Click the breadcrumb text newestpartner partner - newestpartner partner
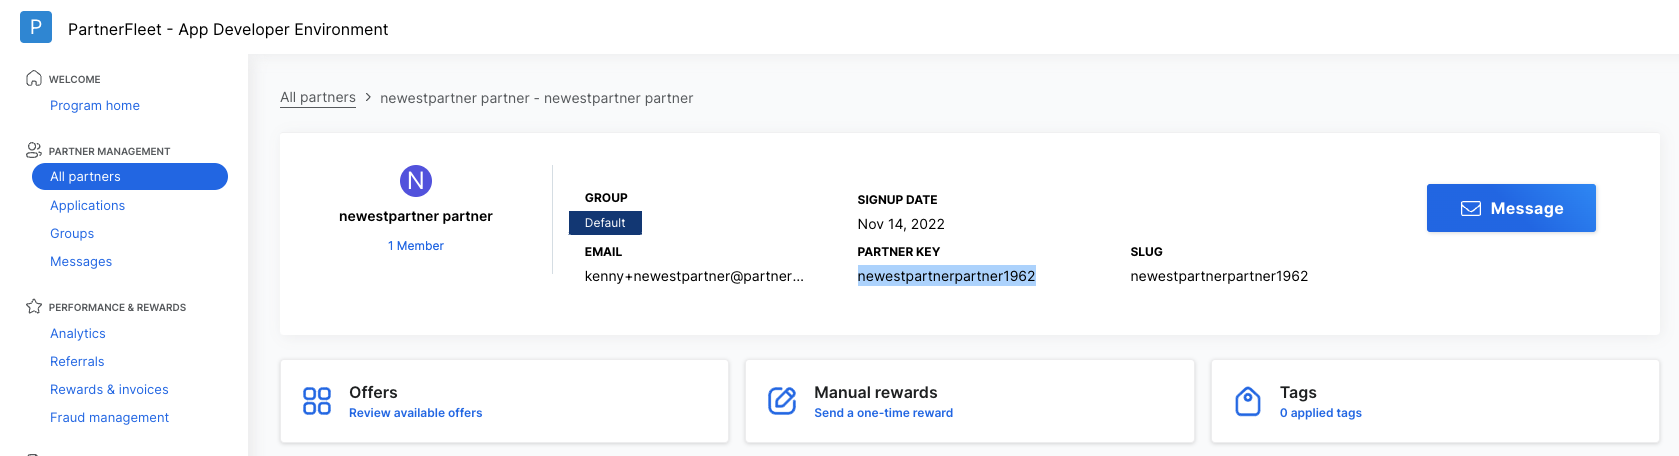 click(536, 98)
